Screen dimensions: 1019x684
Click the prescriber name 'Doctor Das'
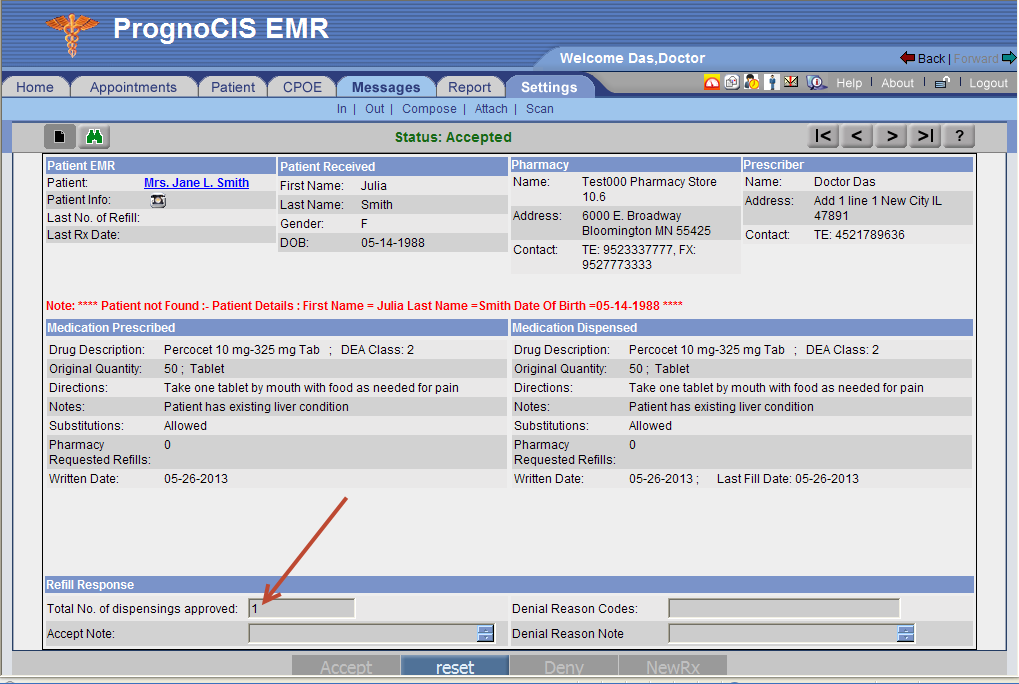click(844, 182)
